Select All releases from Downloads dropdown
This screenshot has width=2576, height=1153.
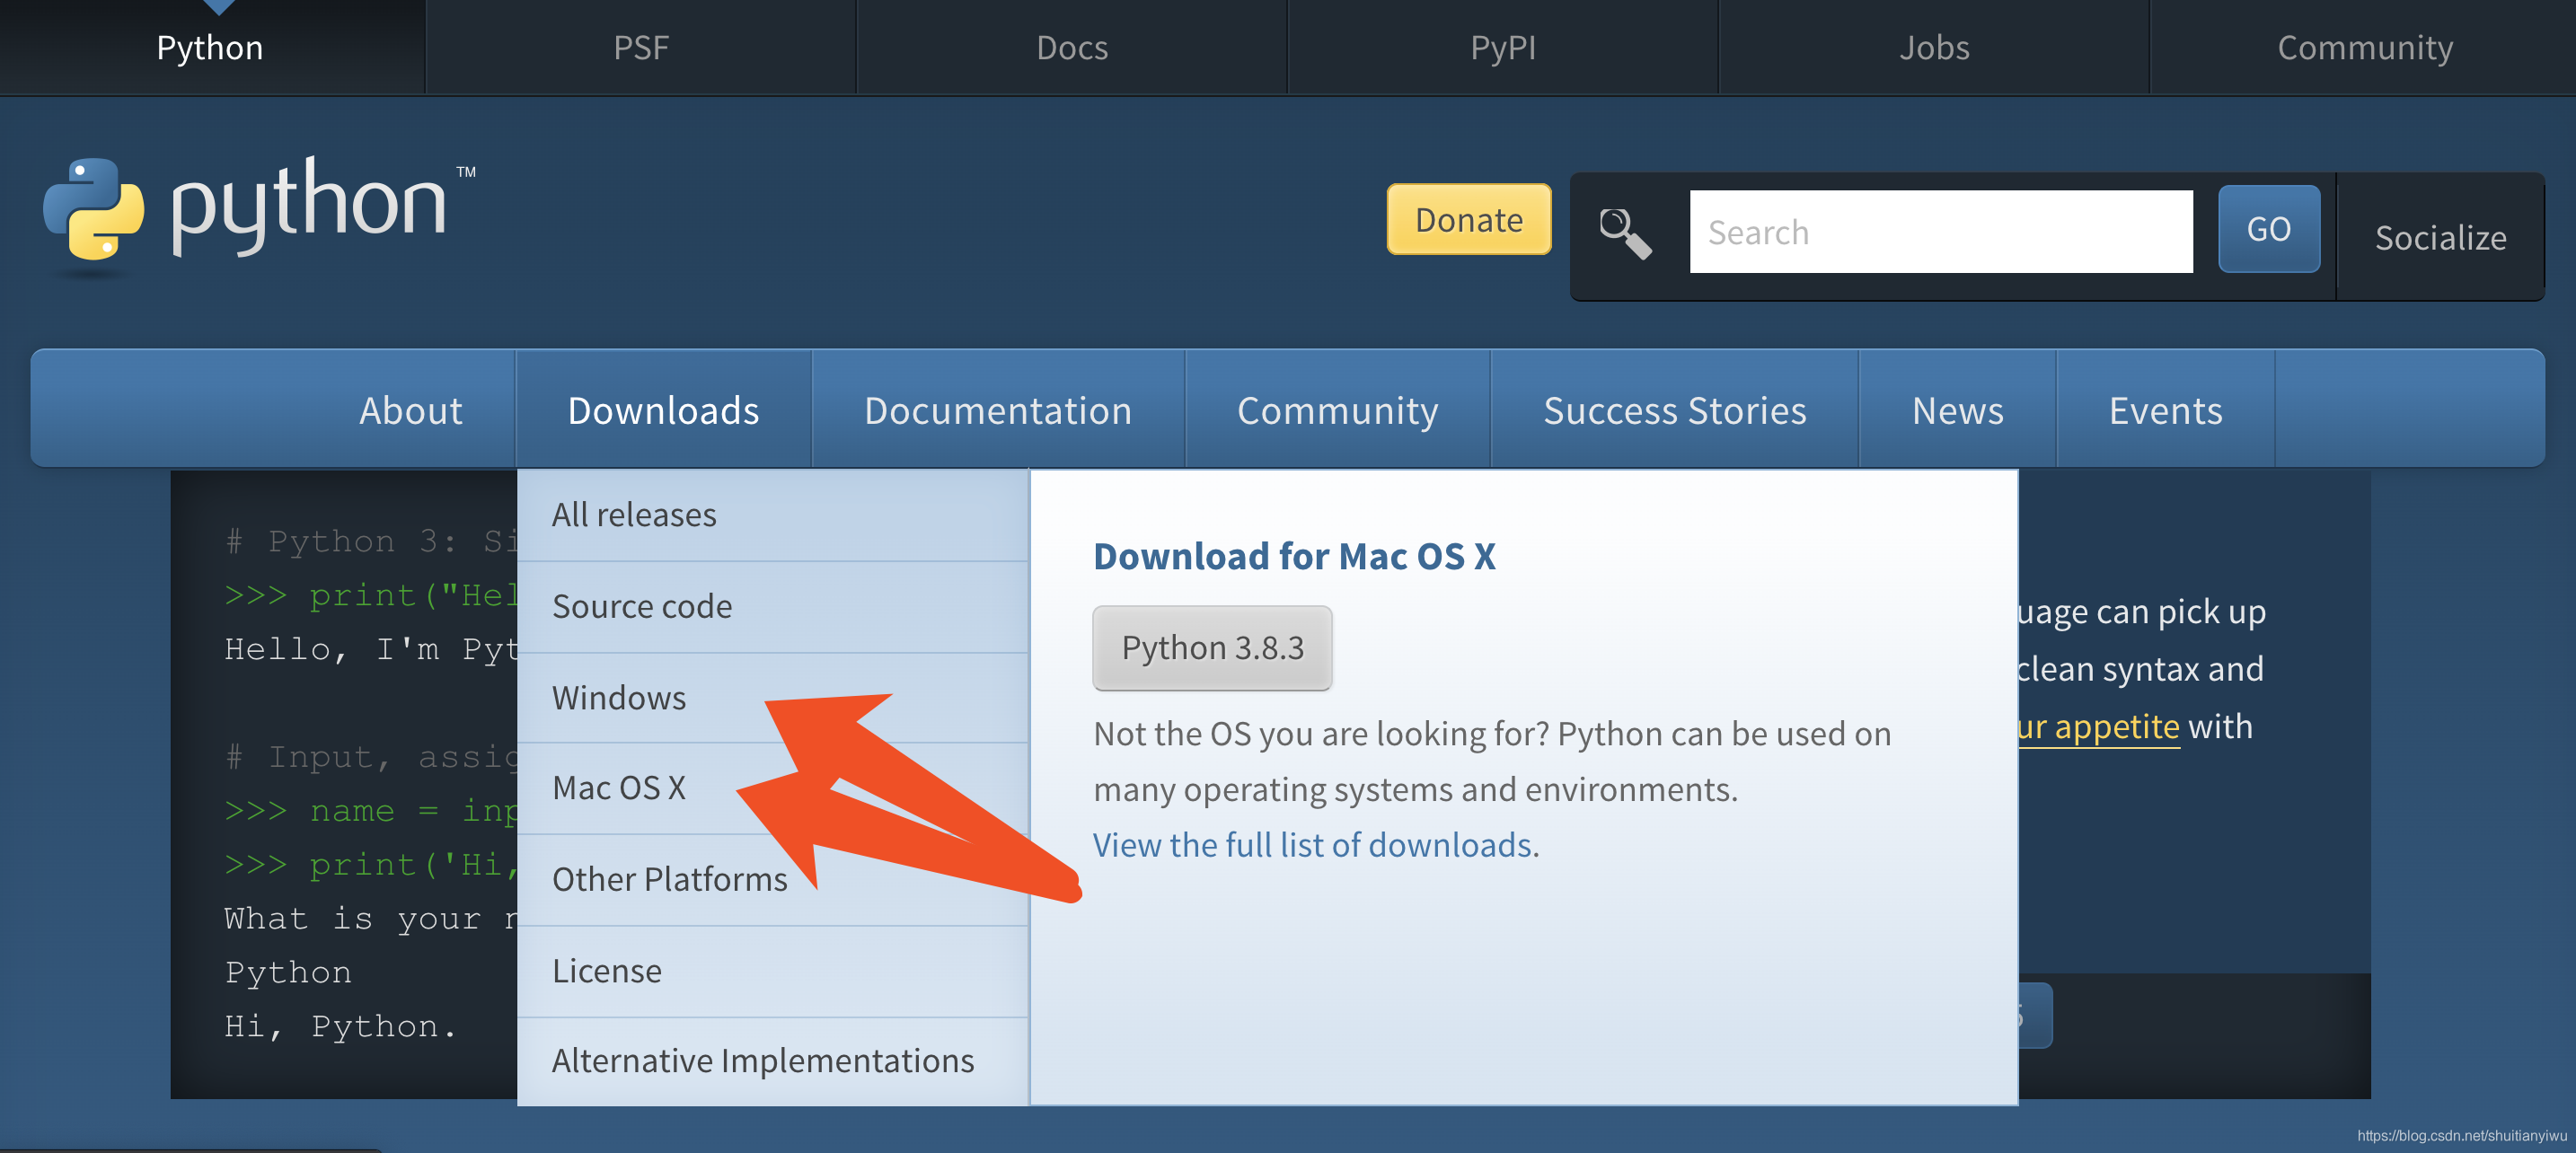tap(773, 515)
